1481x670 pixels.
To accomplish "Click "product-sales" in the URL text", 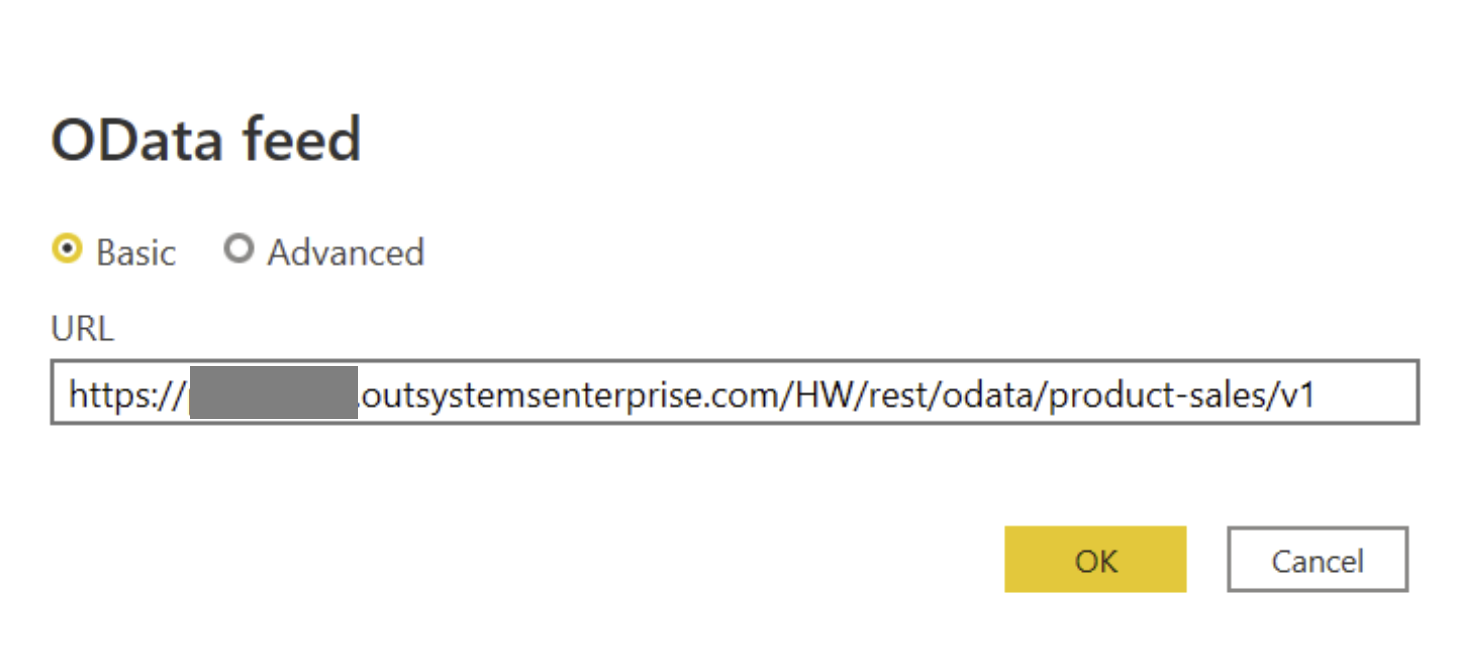I will [x=1153, y=396].
